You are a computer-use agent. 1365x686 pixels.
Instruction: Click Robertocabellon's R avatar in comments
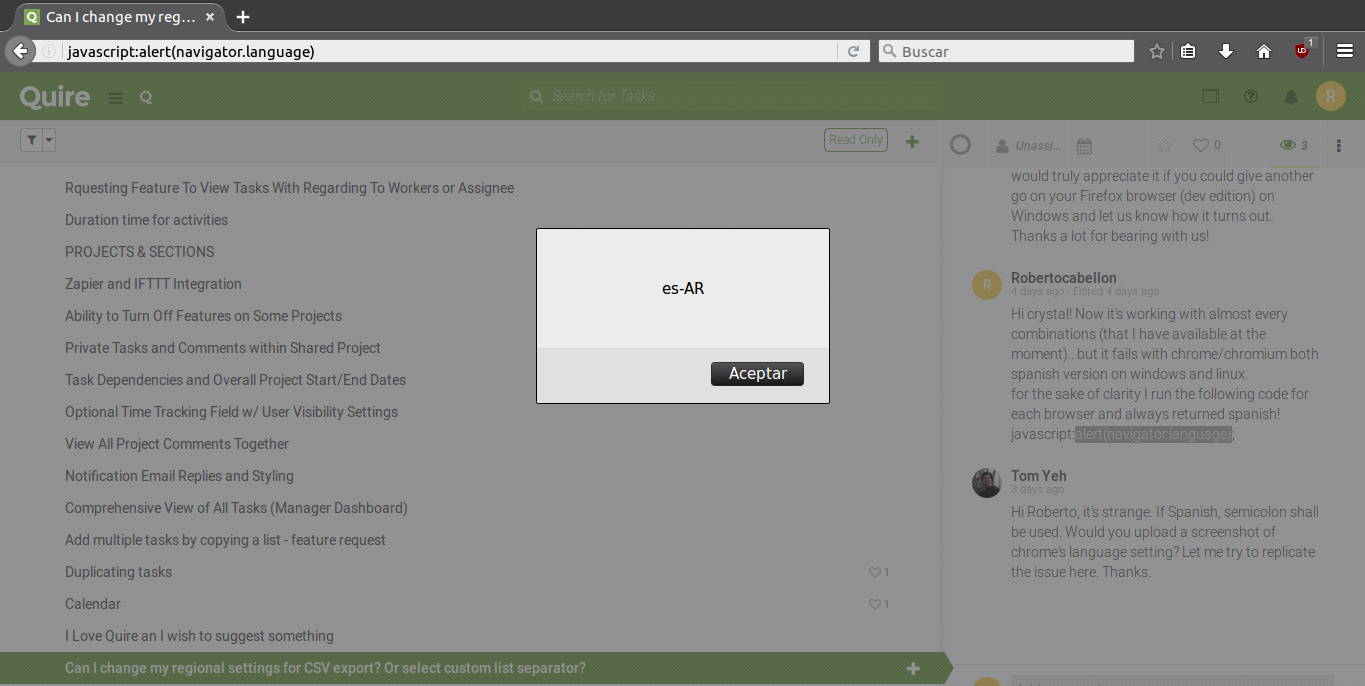click(x=987, y=284)
